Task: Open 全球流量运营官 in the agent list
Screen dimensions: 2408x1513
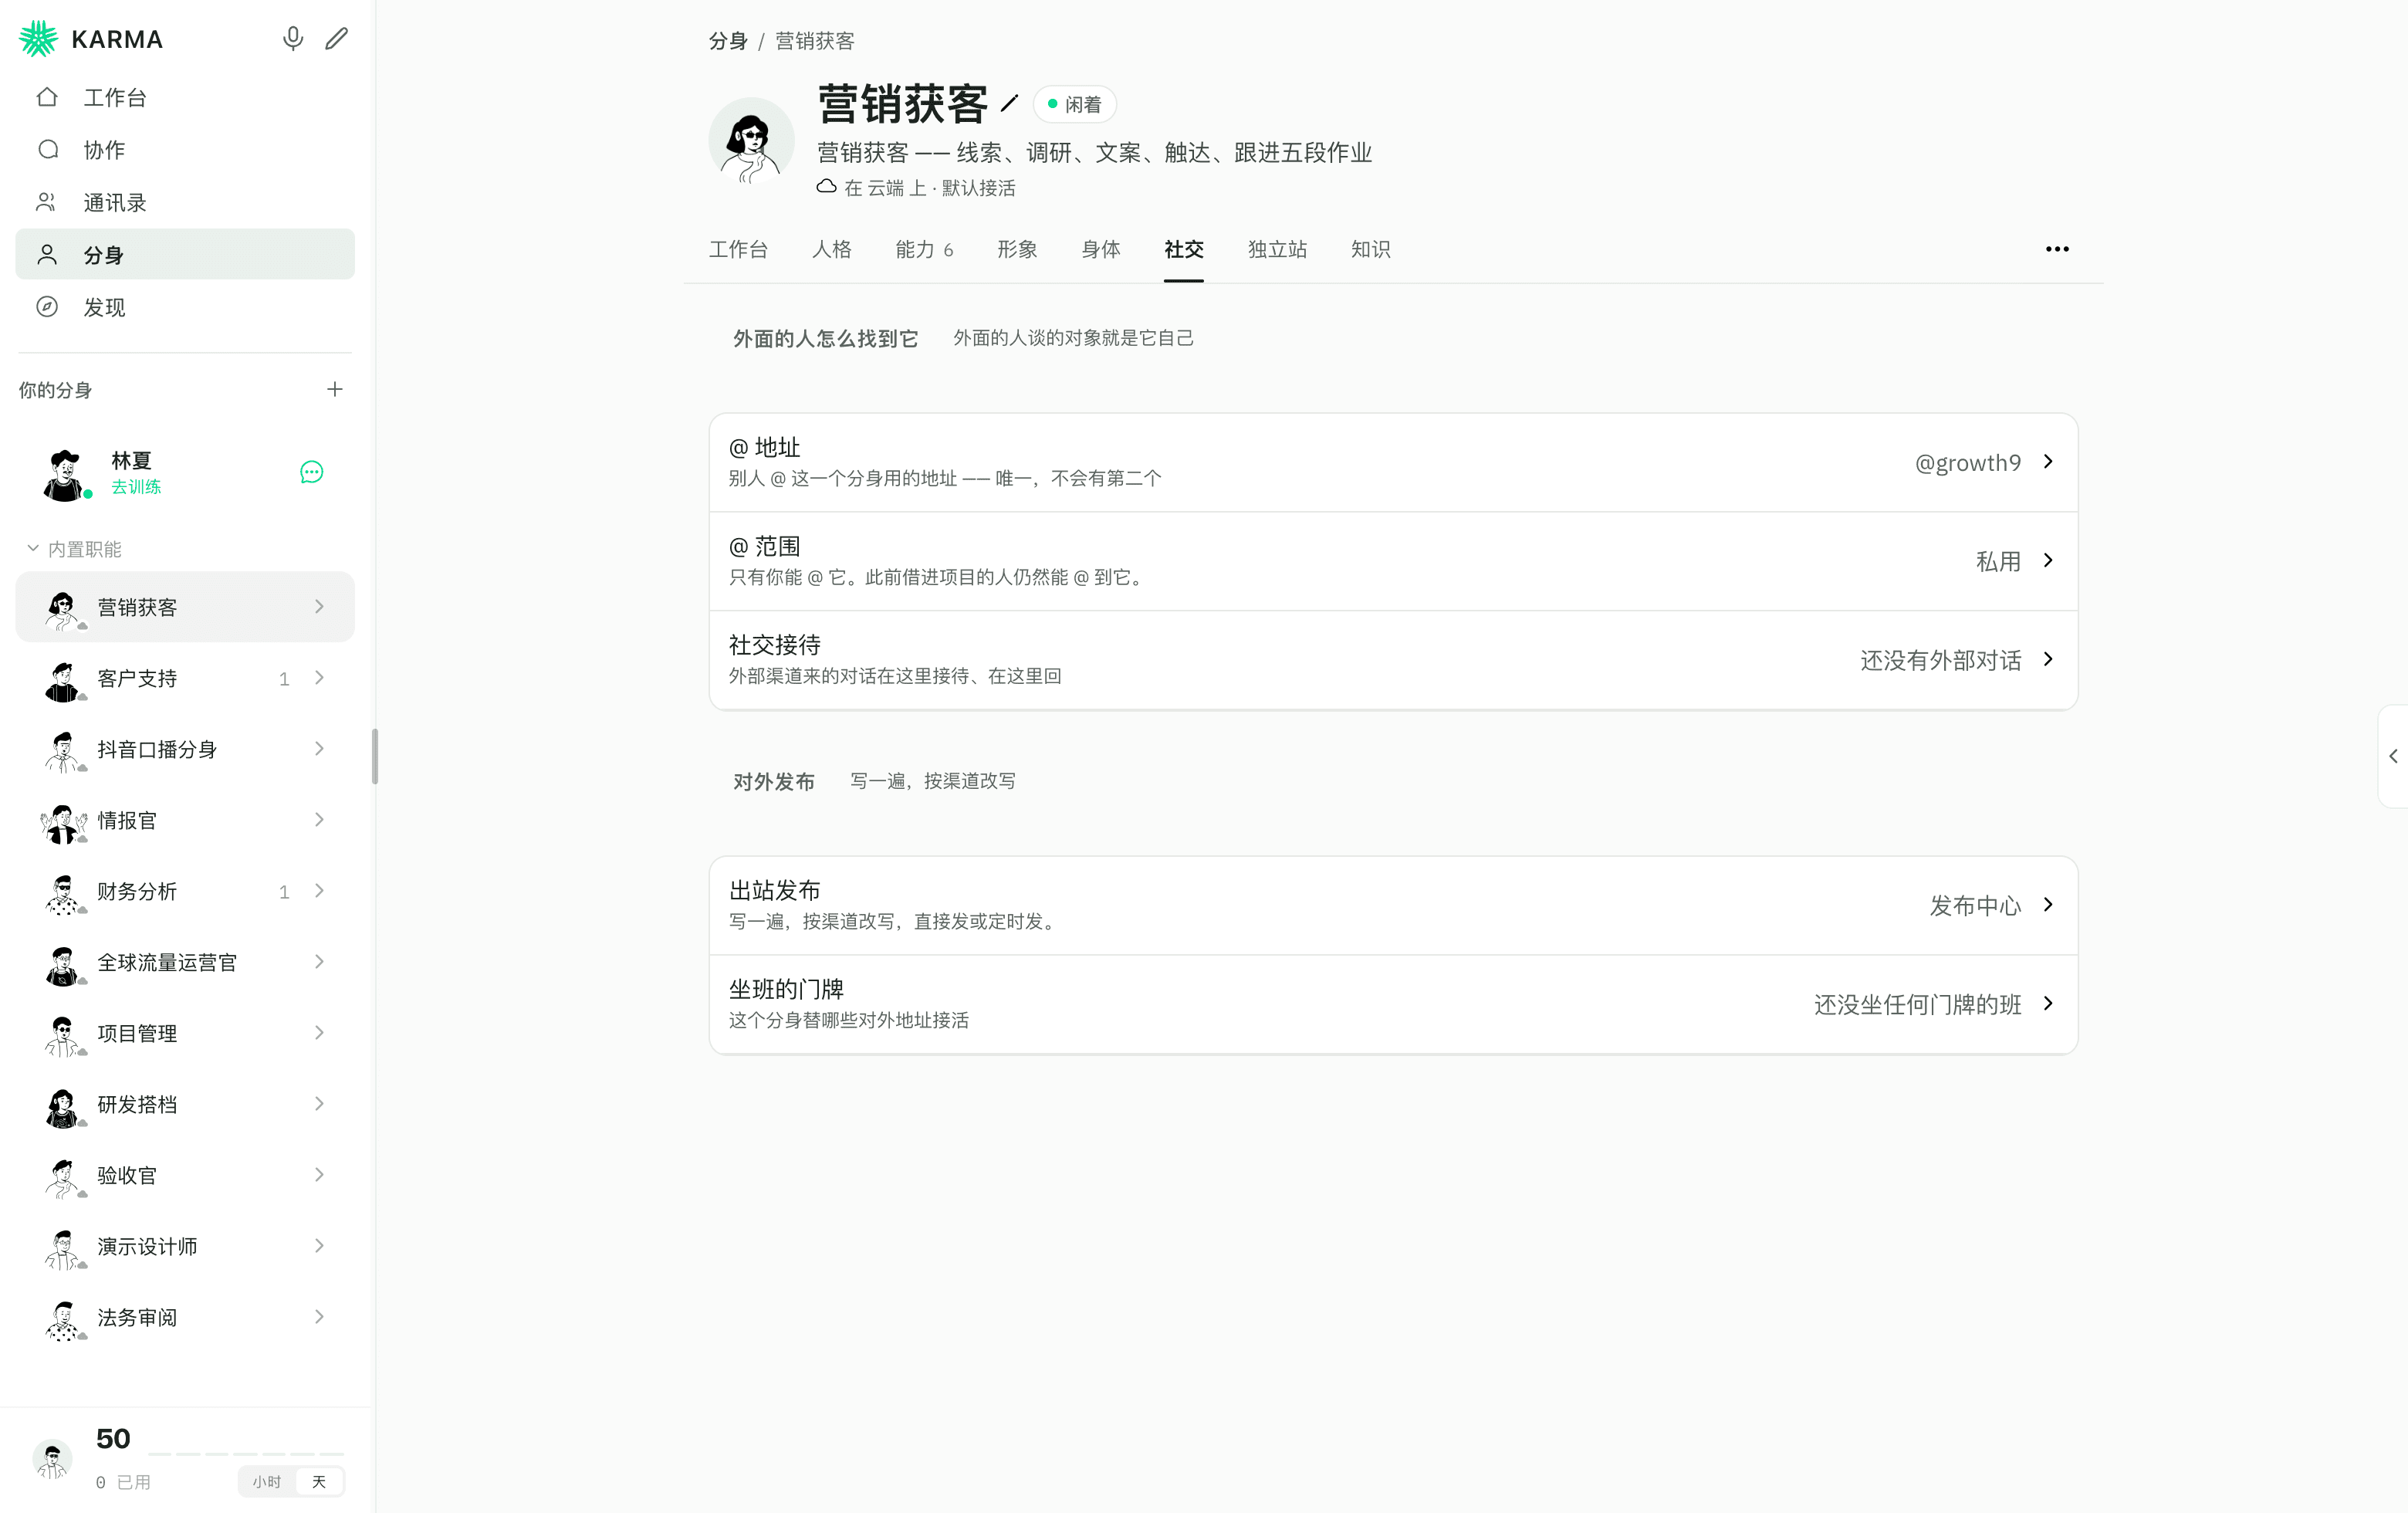Action: pos(185,962)
